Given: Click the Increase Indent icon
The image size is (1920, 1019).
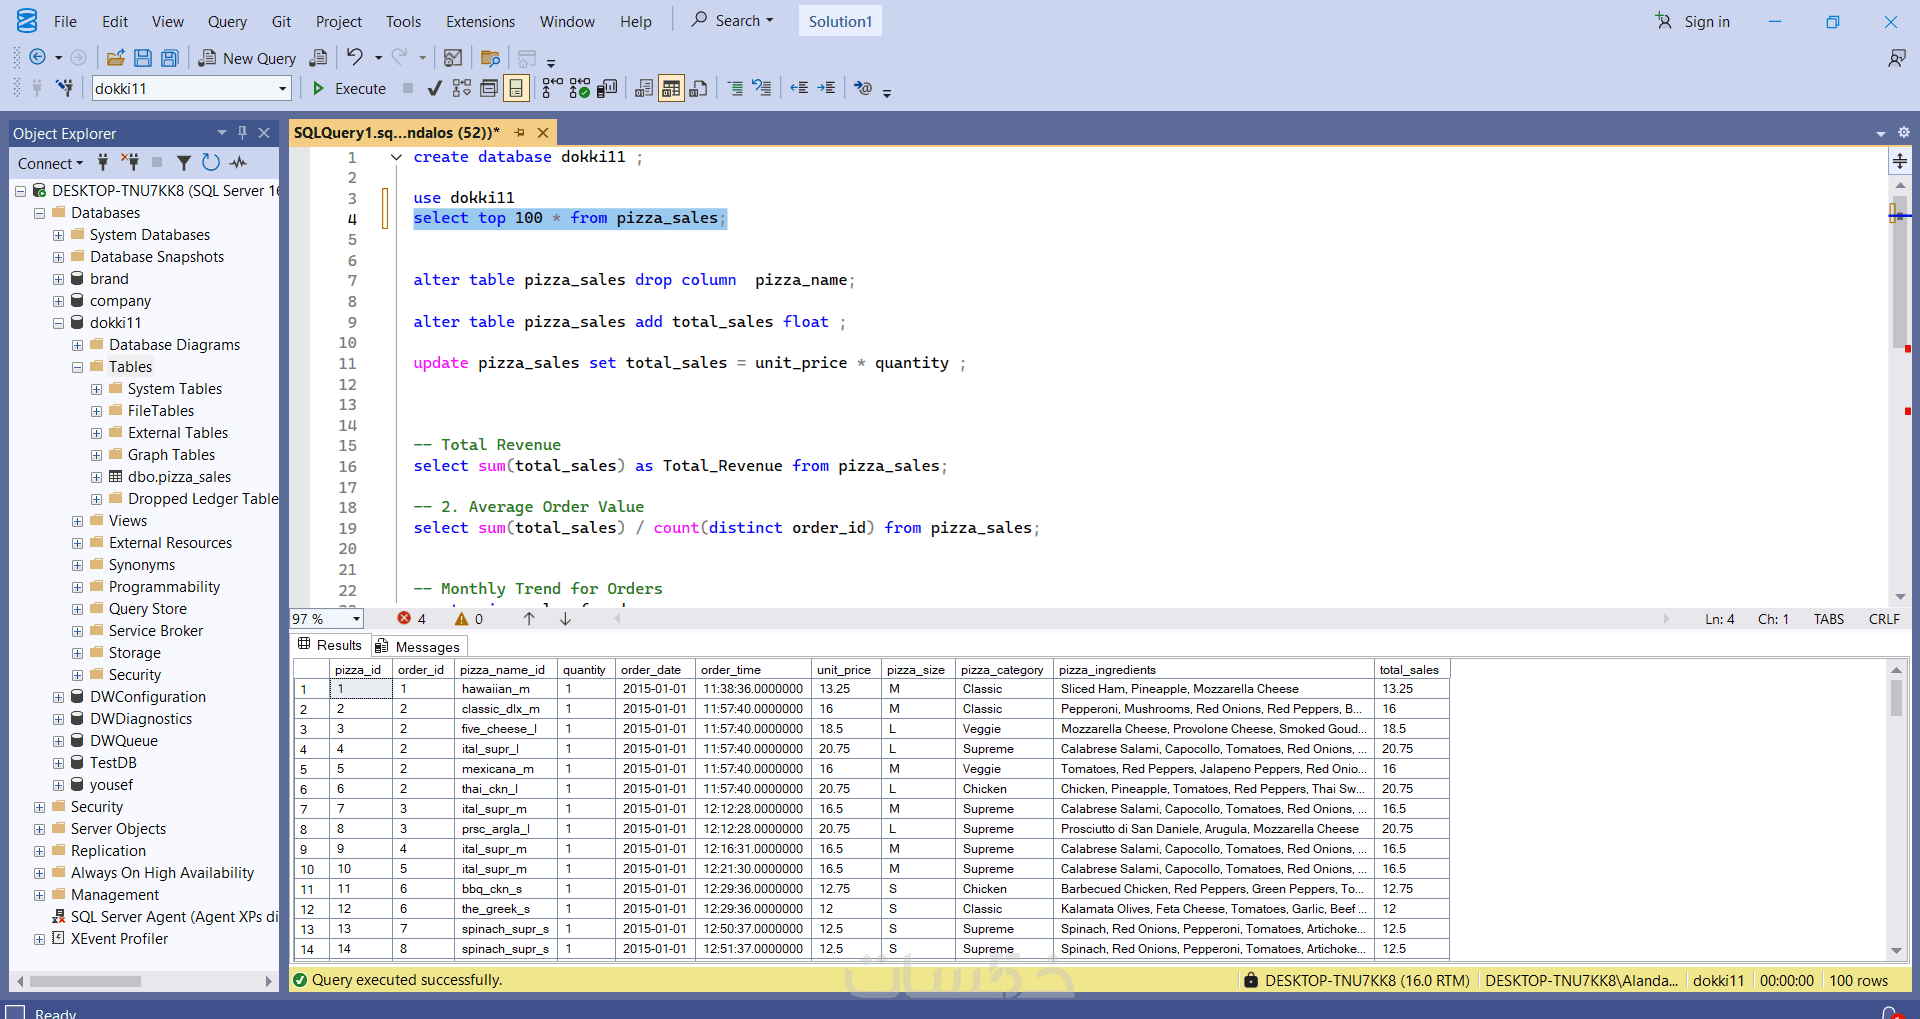Looking at the screenshot, I should pyautogui.click(x=826, y=89).
